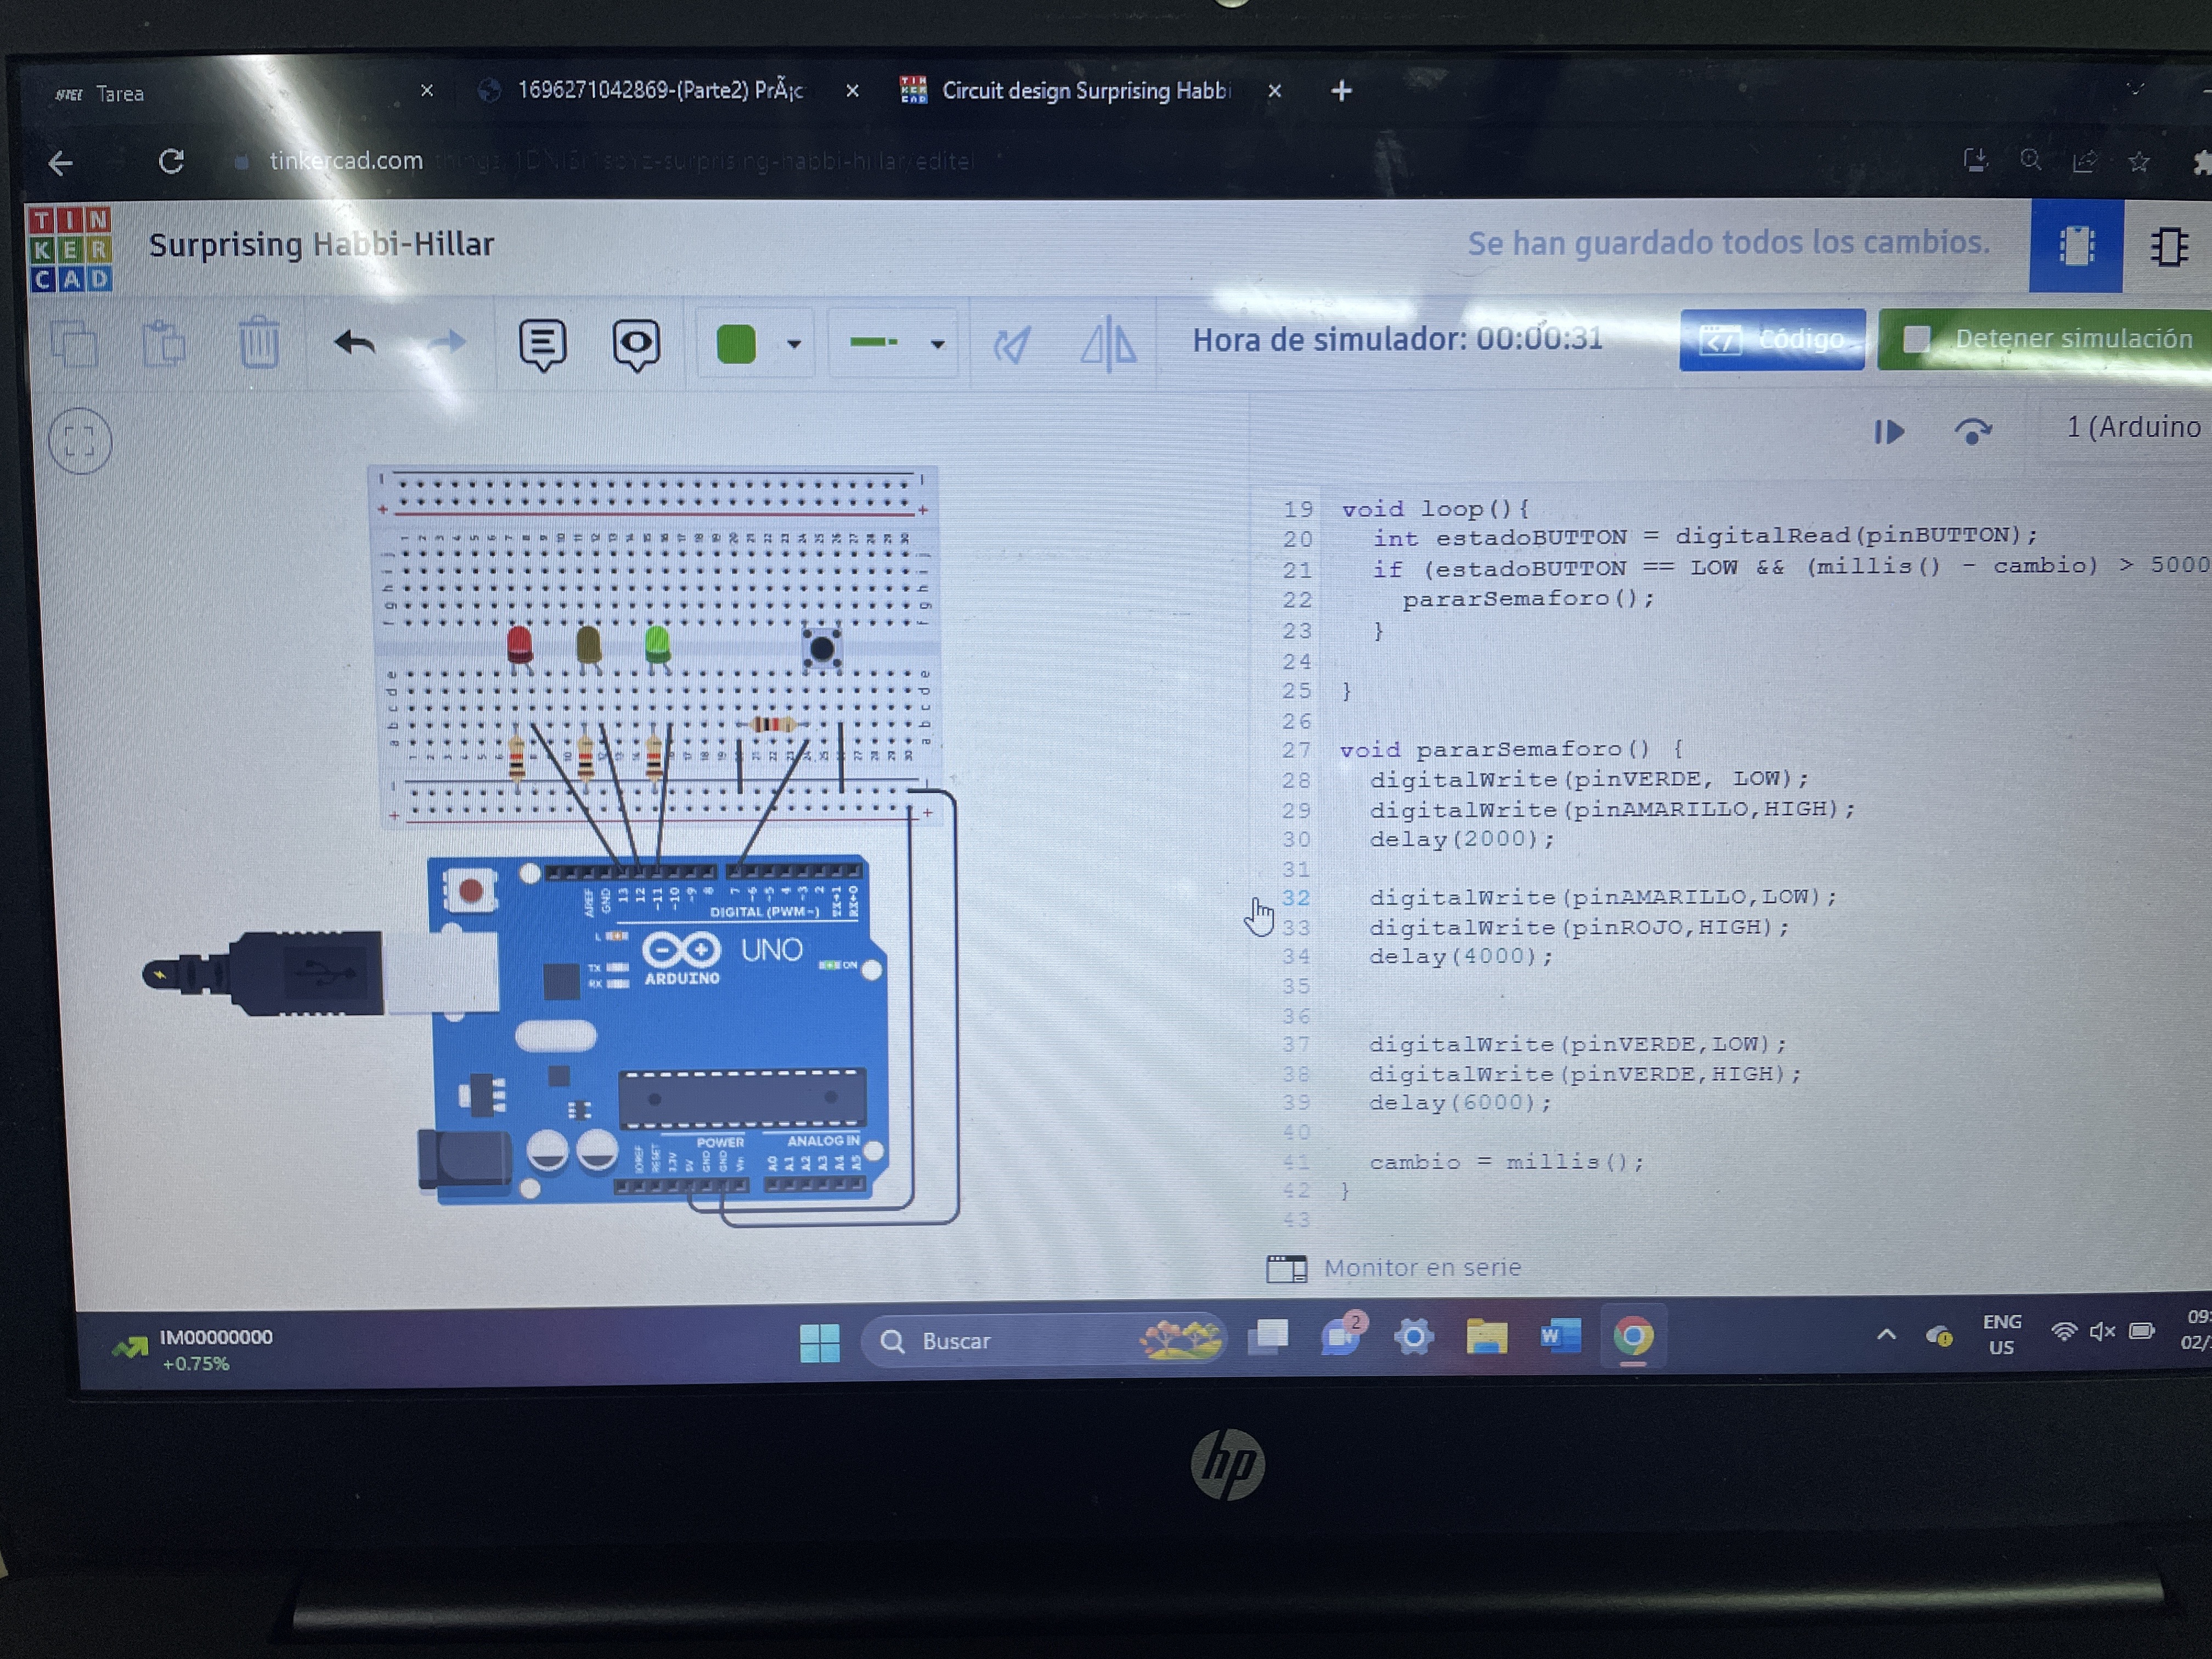The image size is (2212, 1659).
Task: Open the wire color dropdown arrow
Action: pyautogui.click(x=794, y=344)
